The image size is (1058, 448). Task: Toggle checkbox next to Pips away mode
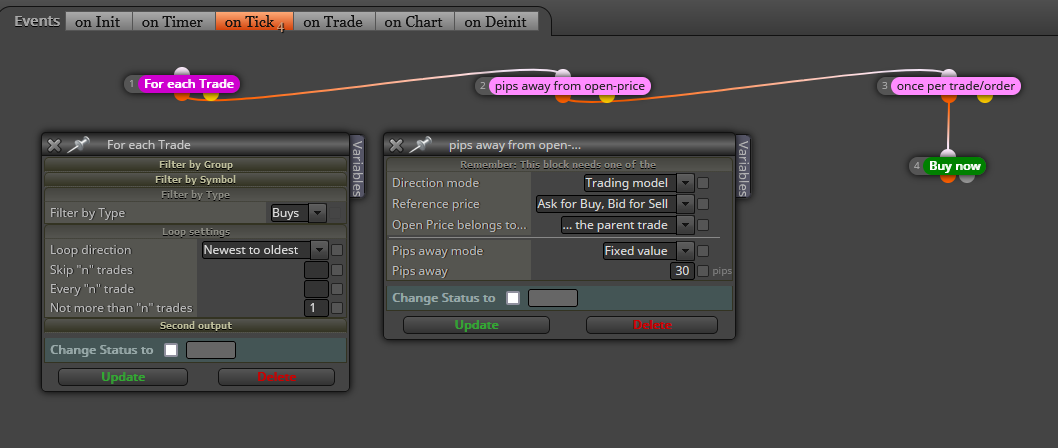pos(703,251)
